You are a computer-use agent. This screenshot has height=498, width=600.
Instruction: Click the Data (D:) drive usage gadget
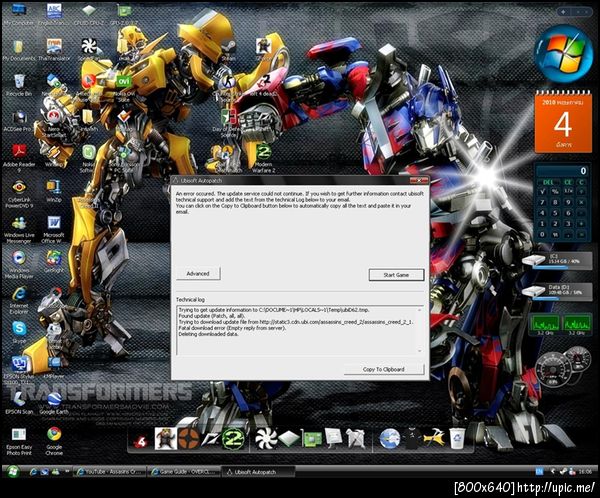pyautogui.click(x=558, y=291)
